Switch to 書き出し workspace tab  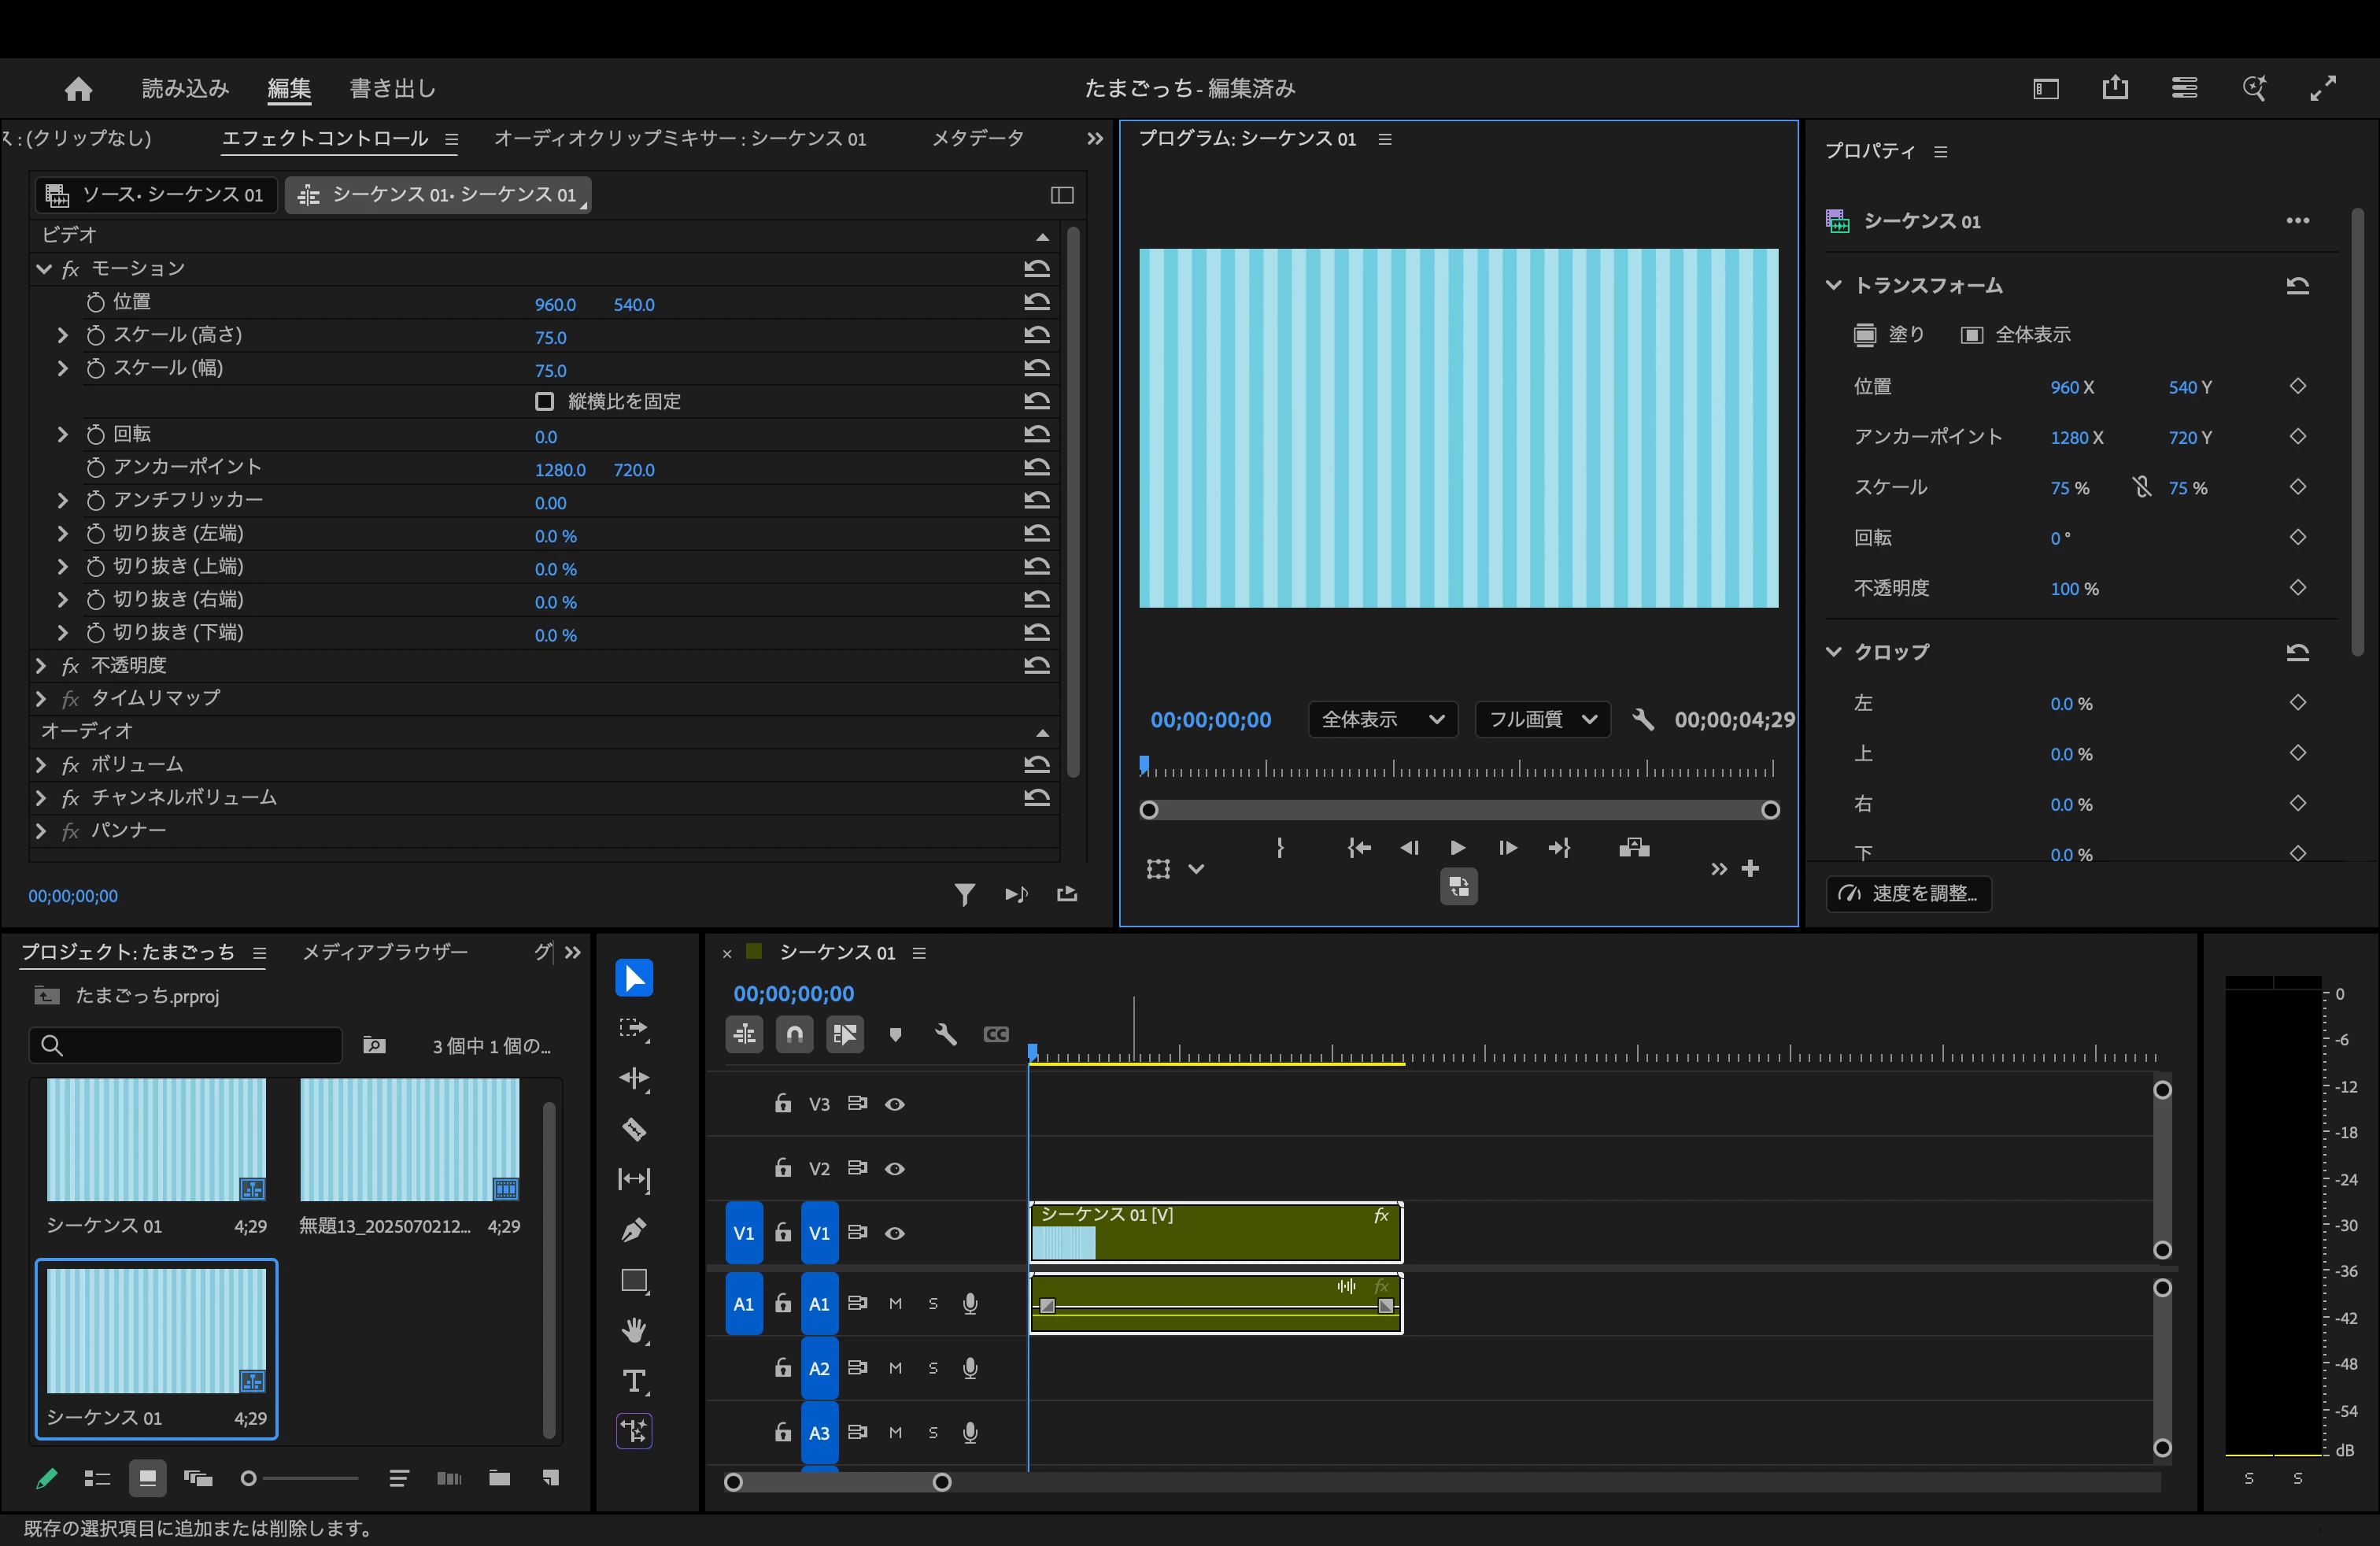tap(392, 89)
